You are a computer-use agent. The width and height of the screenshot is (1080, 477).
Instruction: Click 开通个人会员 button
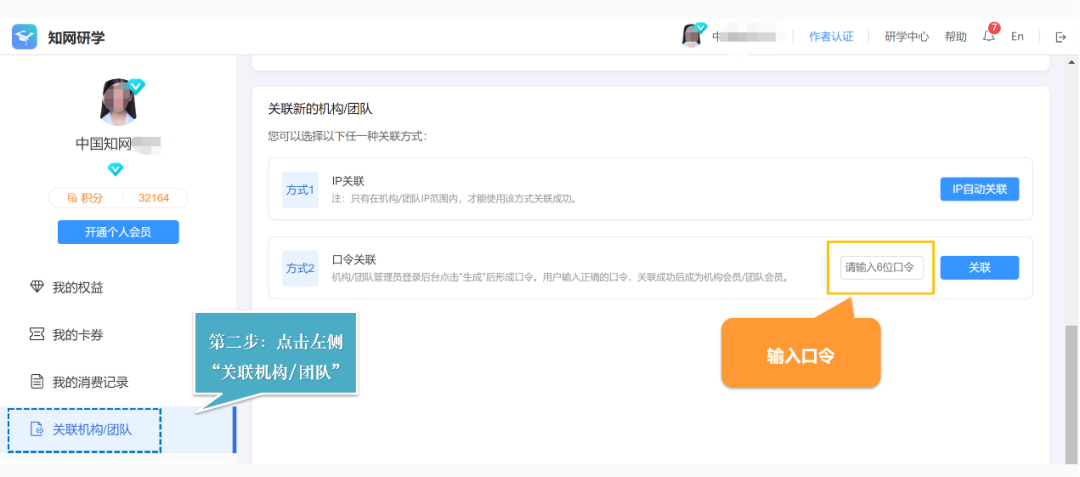pos(118,232)
